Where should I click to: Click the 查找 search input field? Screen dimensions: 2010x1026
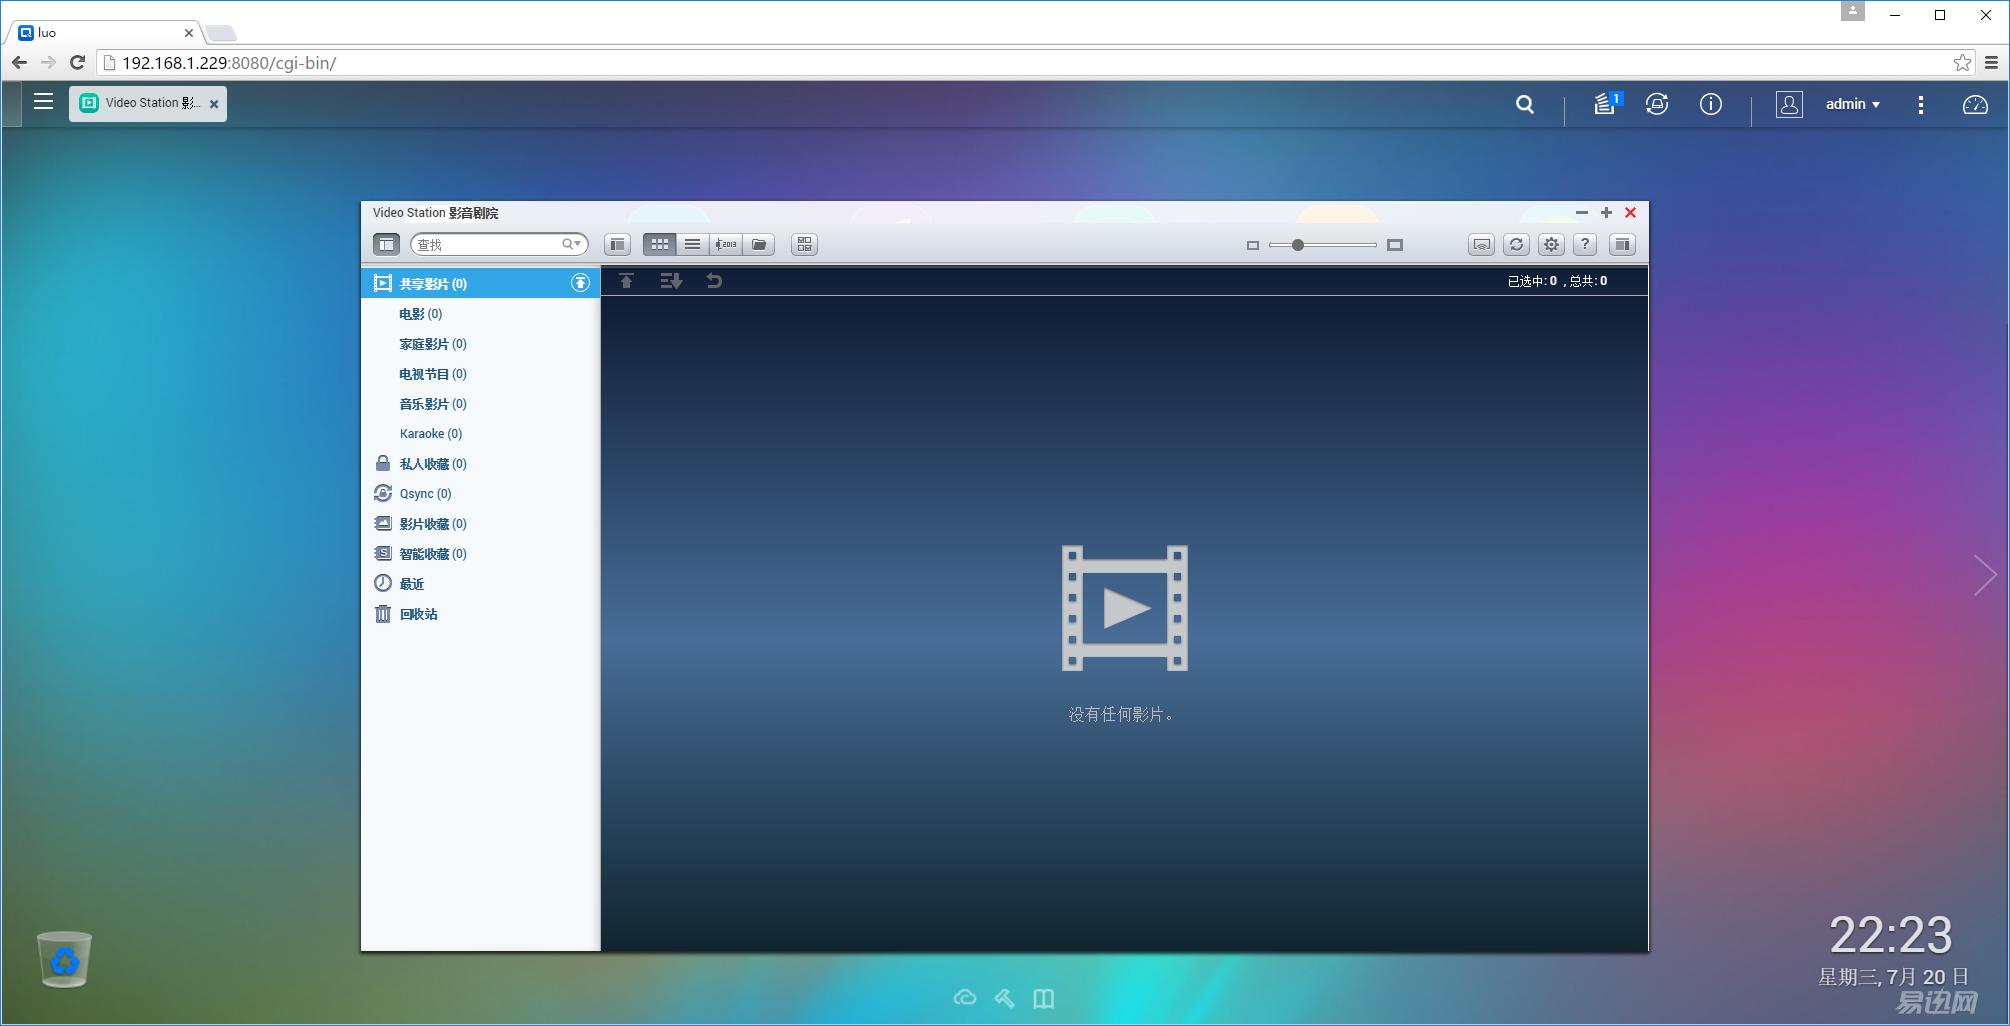point(485,244)
